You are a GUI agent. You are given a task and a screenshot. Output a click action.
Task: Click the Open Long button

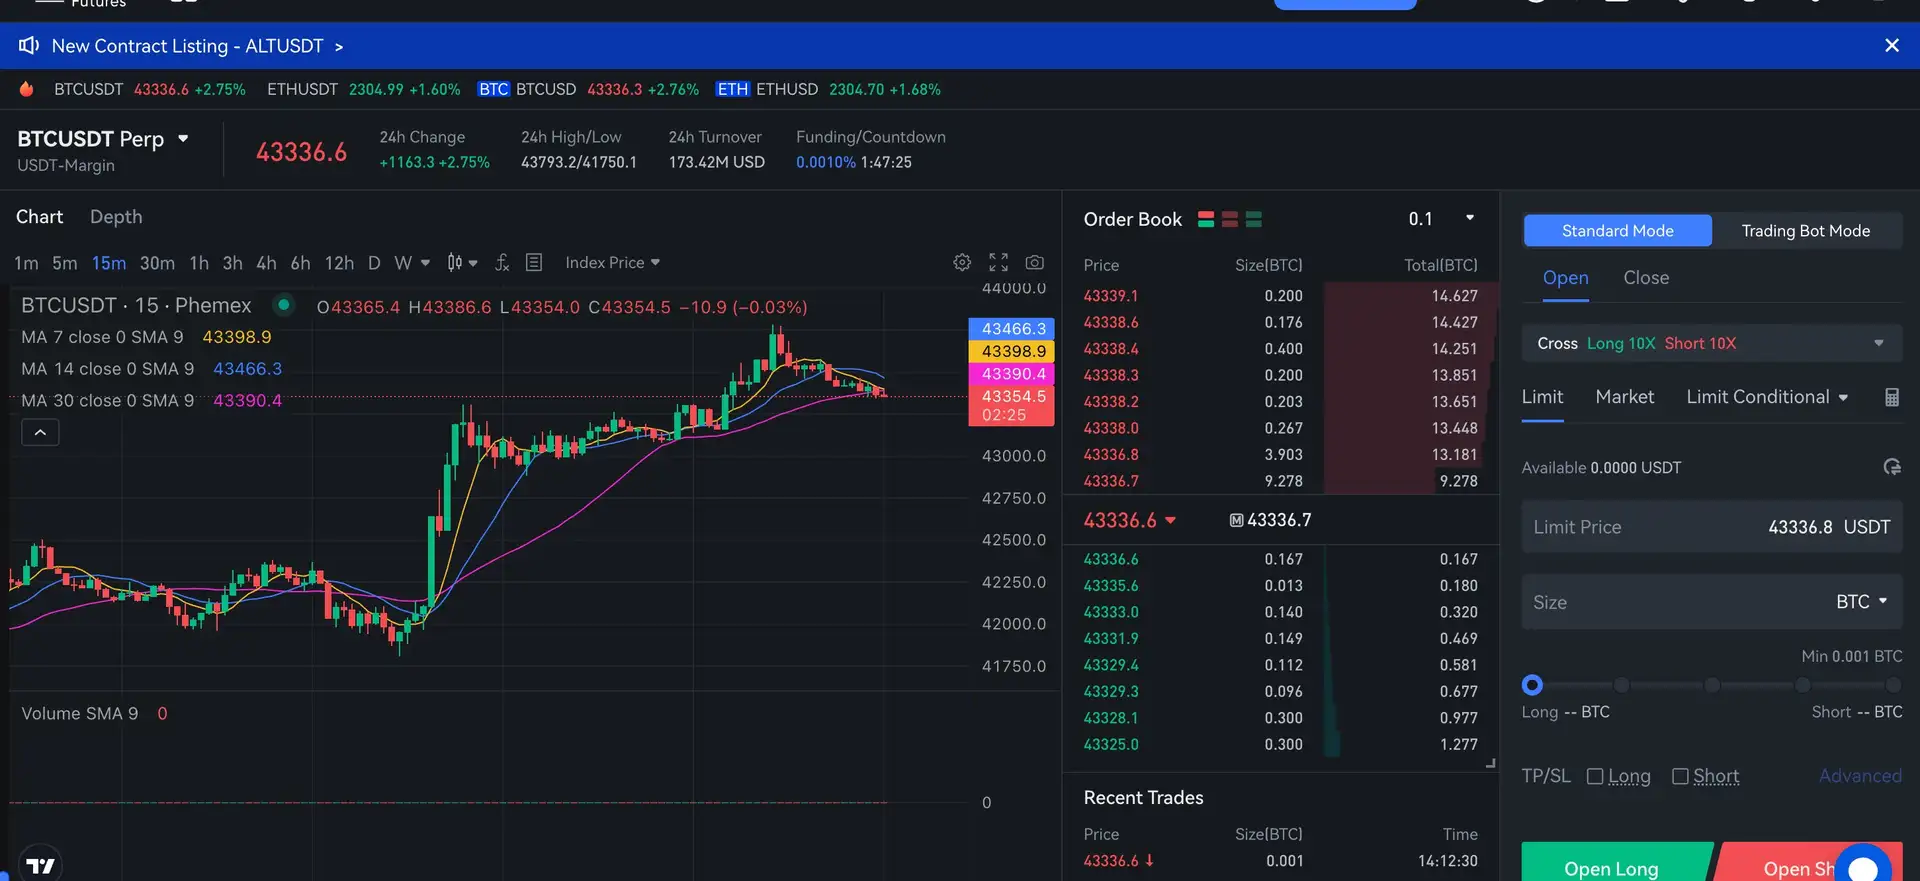(1611, 866)
